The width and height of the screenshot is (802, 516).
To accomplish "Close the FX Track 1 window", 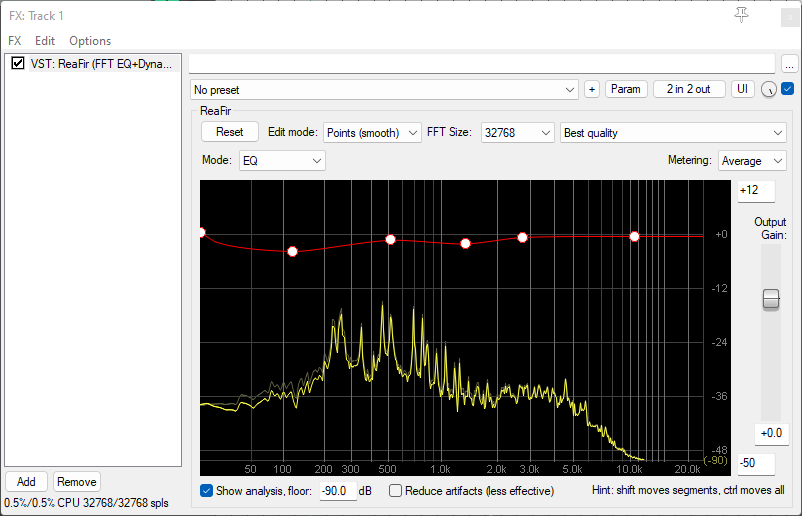I will pyautogui.click(x=790, y=17).
